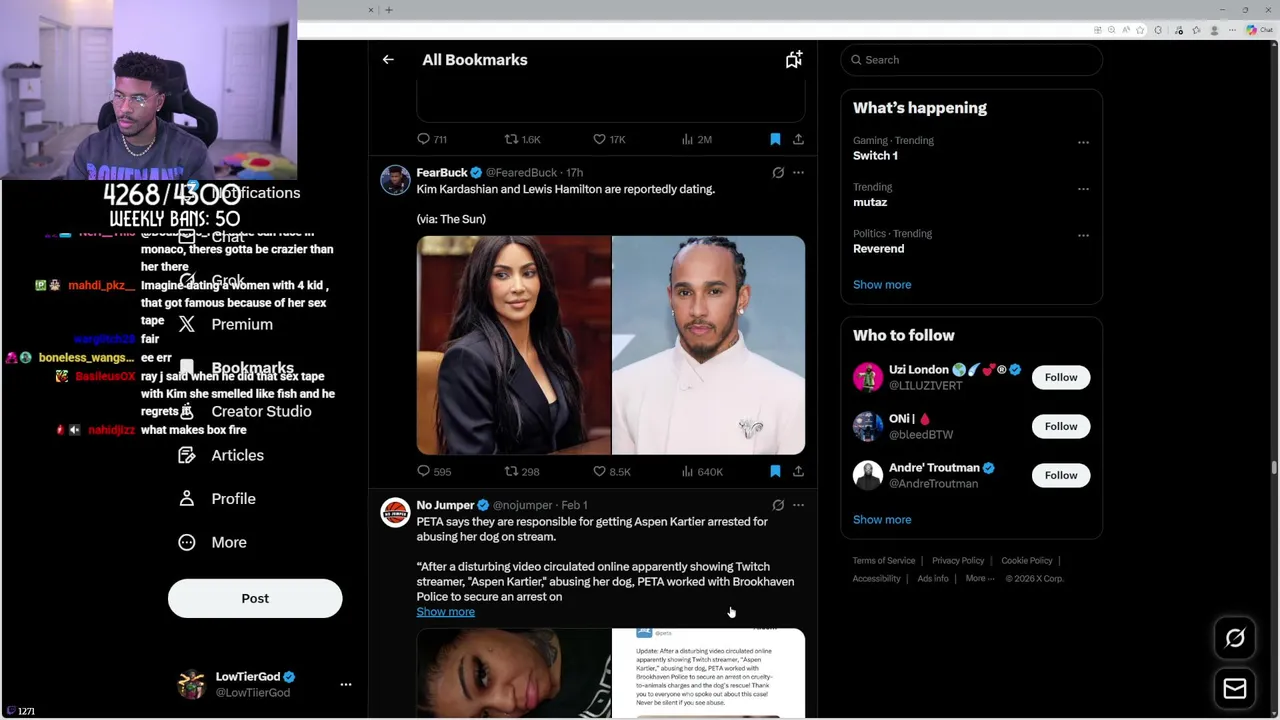Open more options on No Jumper post

(x=798, y=505)
